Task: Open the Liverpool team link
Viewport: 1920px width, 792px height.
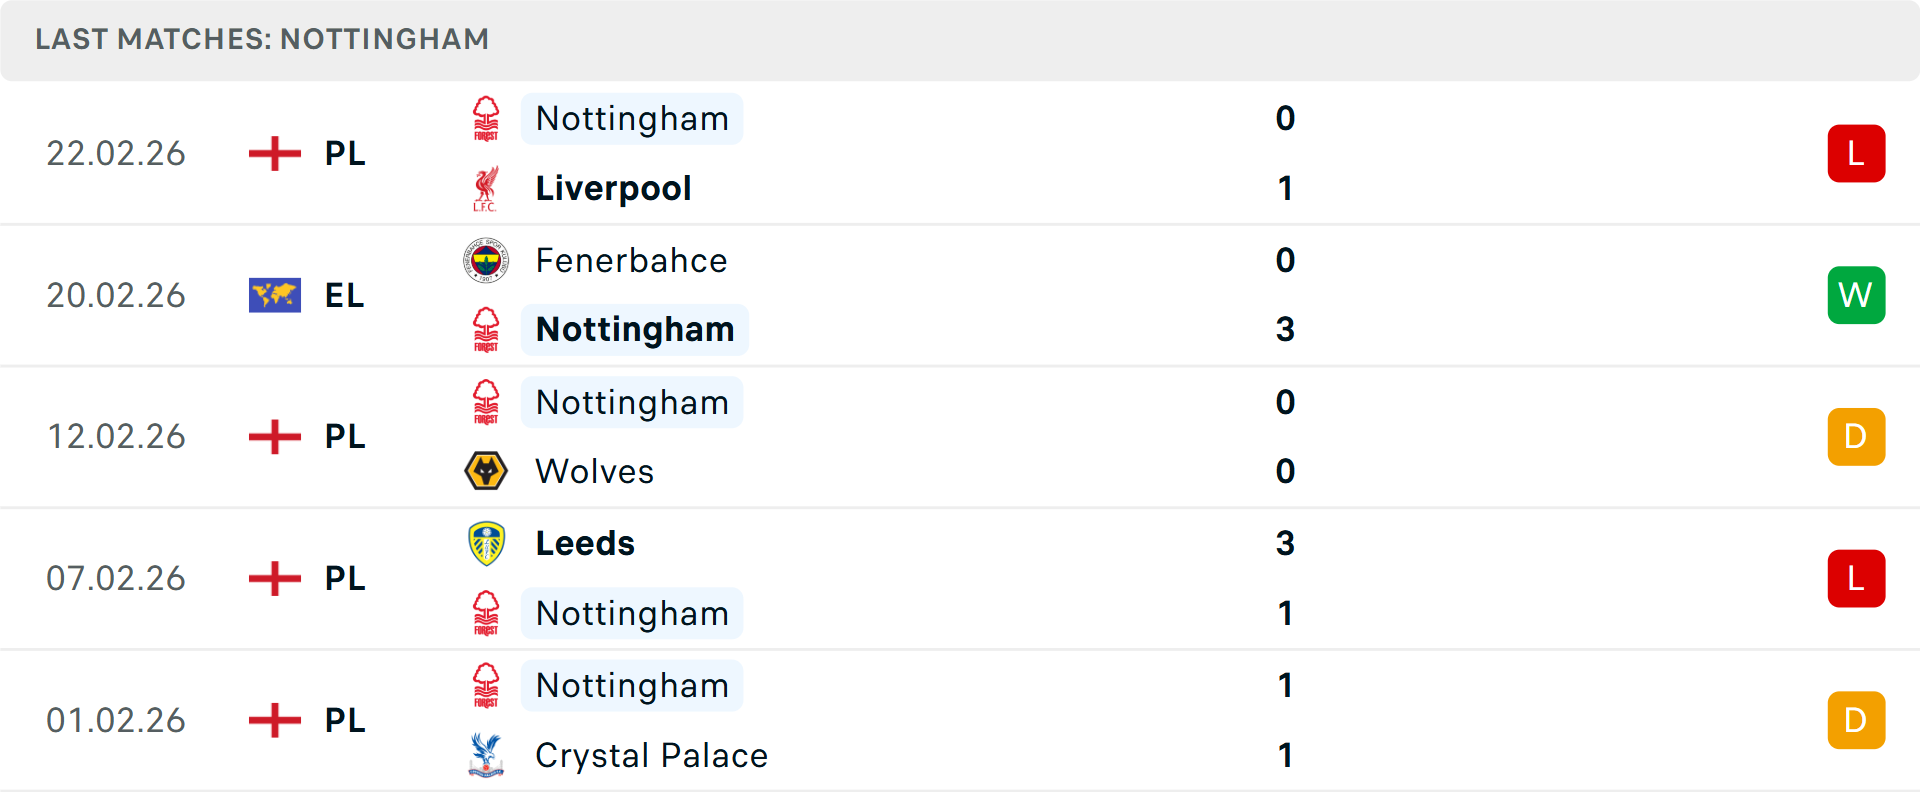Action: tap(613, 189)
